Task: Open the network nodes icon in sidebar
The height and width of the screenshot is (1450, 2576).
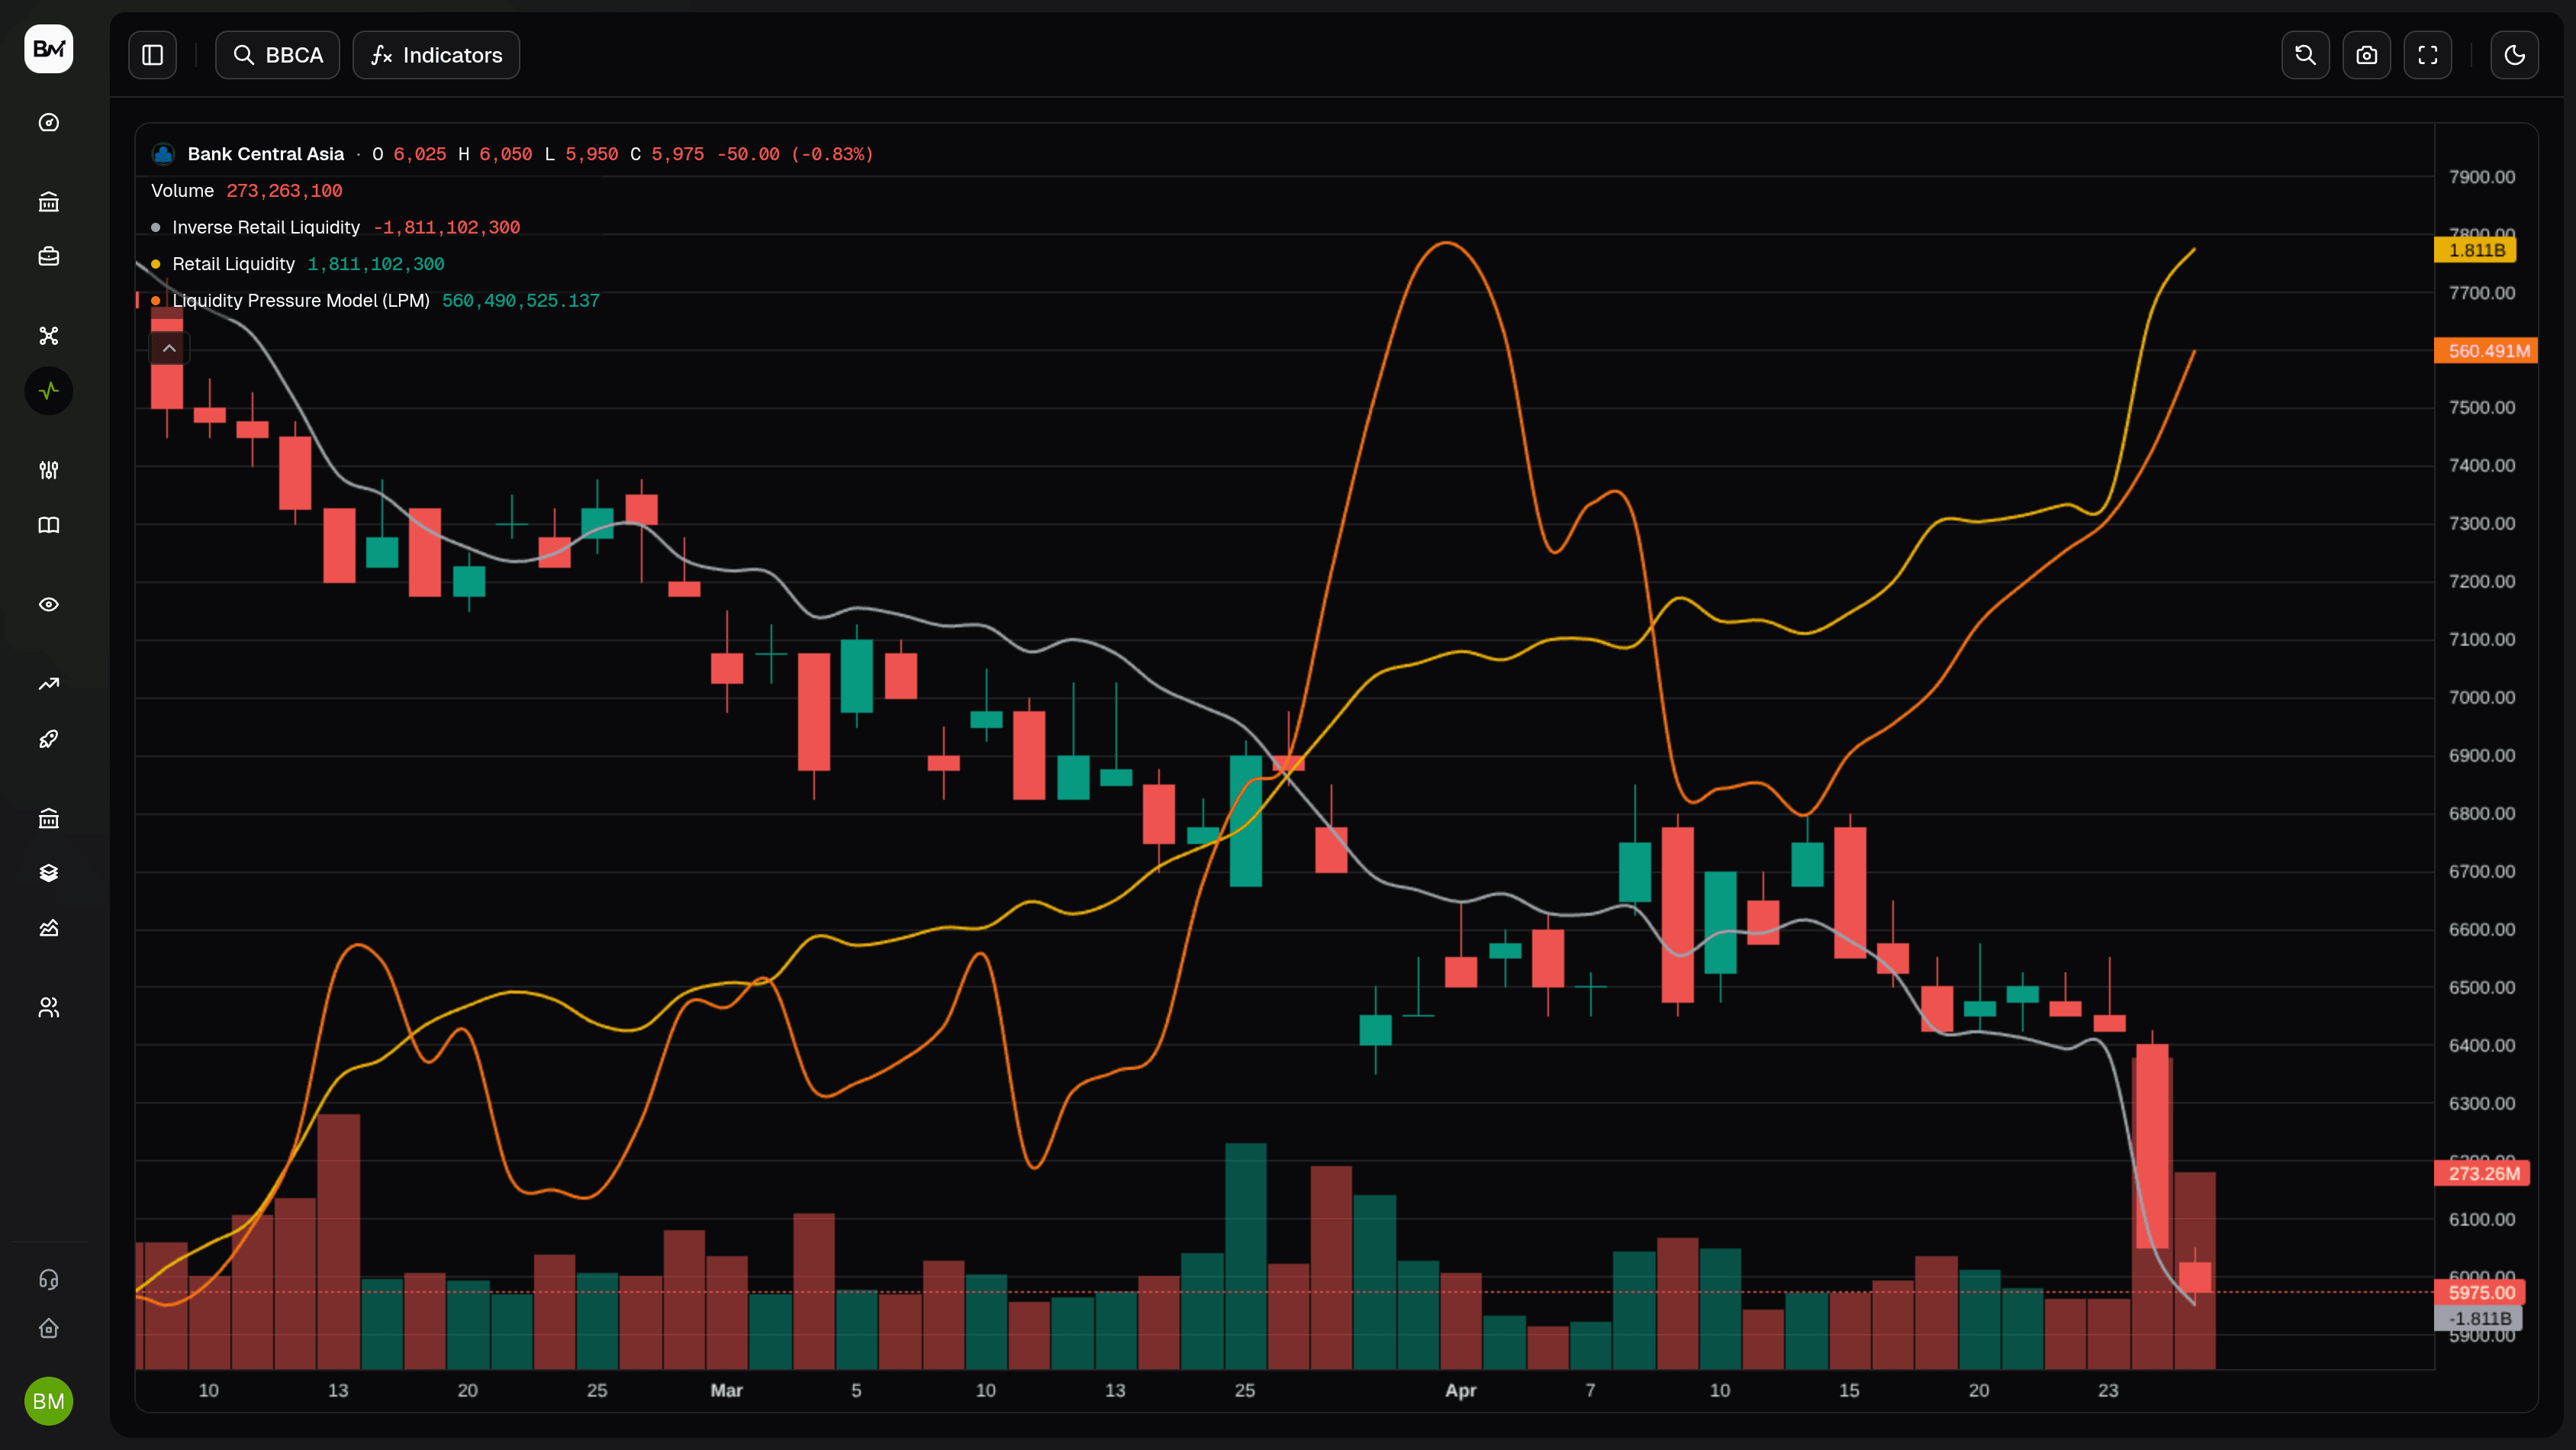Action: pyautogui.click(x=49, y=336)
